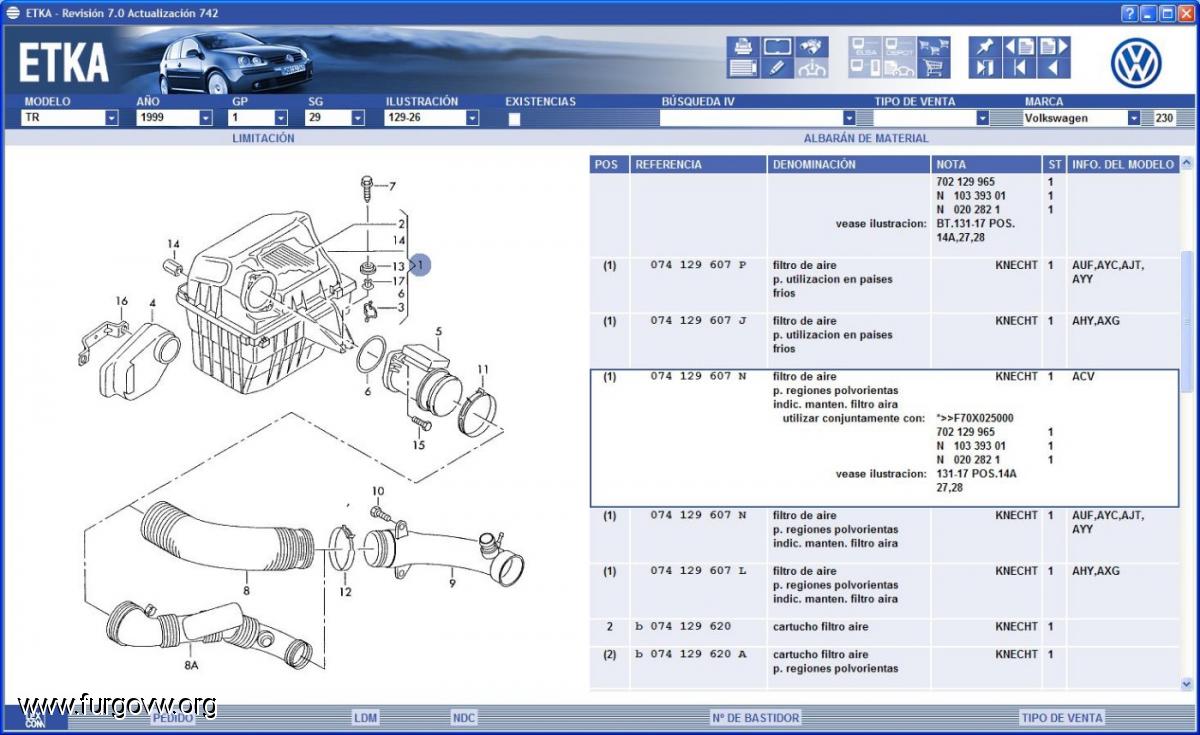Click the ST column header
Screen dimensions: 1200x735
coord(1055,164)
